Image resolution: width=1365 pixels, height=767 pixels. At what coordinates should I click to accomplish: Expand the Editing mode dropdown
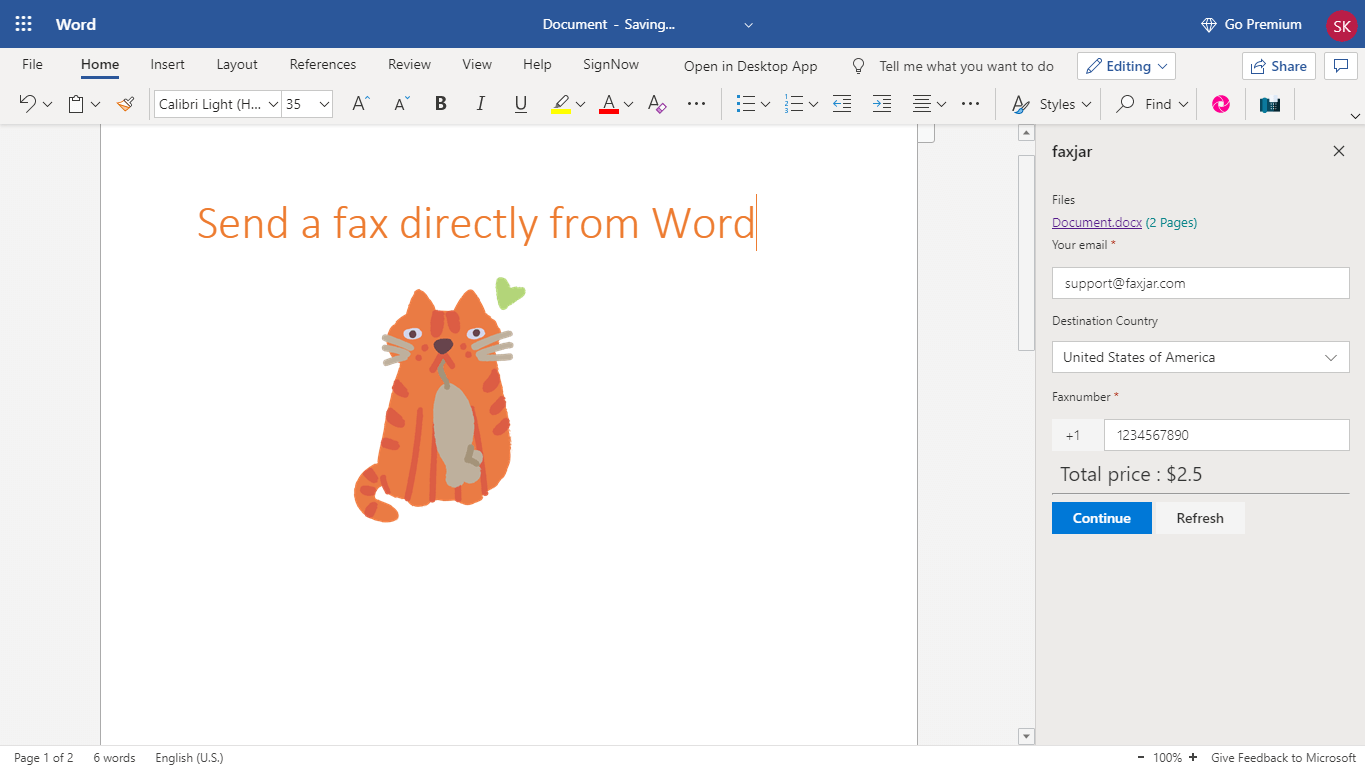pyautogui.click(x=1126, y=66)
